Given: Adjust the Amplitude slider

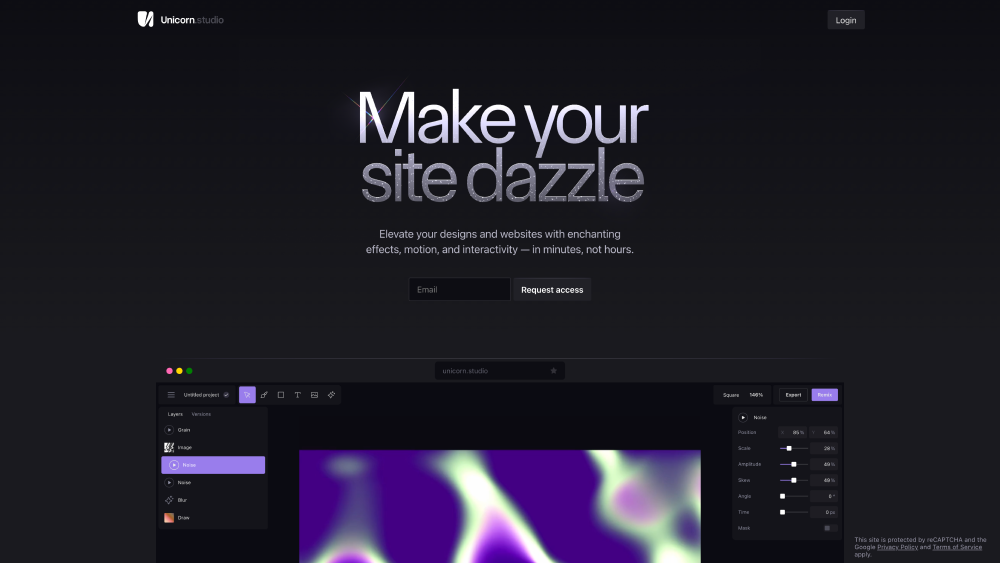Looking at the screenshot, I should coord(793,464).
